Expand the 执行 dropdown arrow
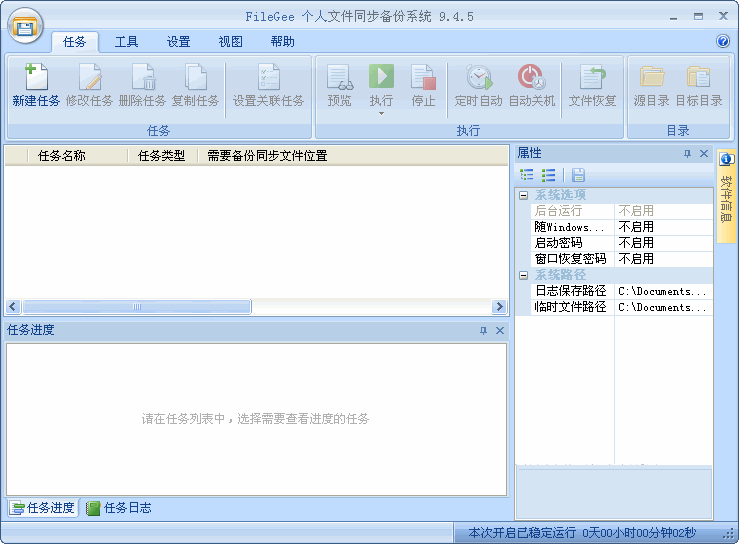The width and height of the screenshot is (739, 544). [381, 114]
